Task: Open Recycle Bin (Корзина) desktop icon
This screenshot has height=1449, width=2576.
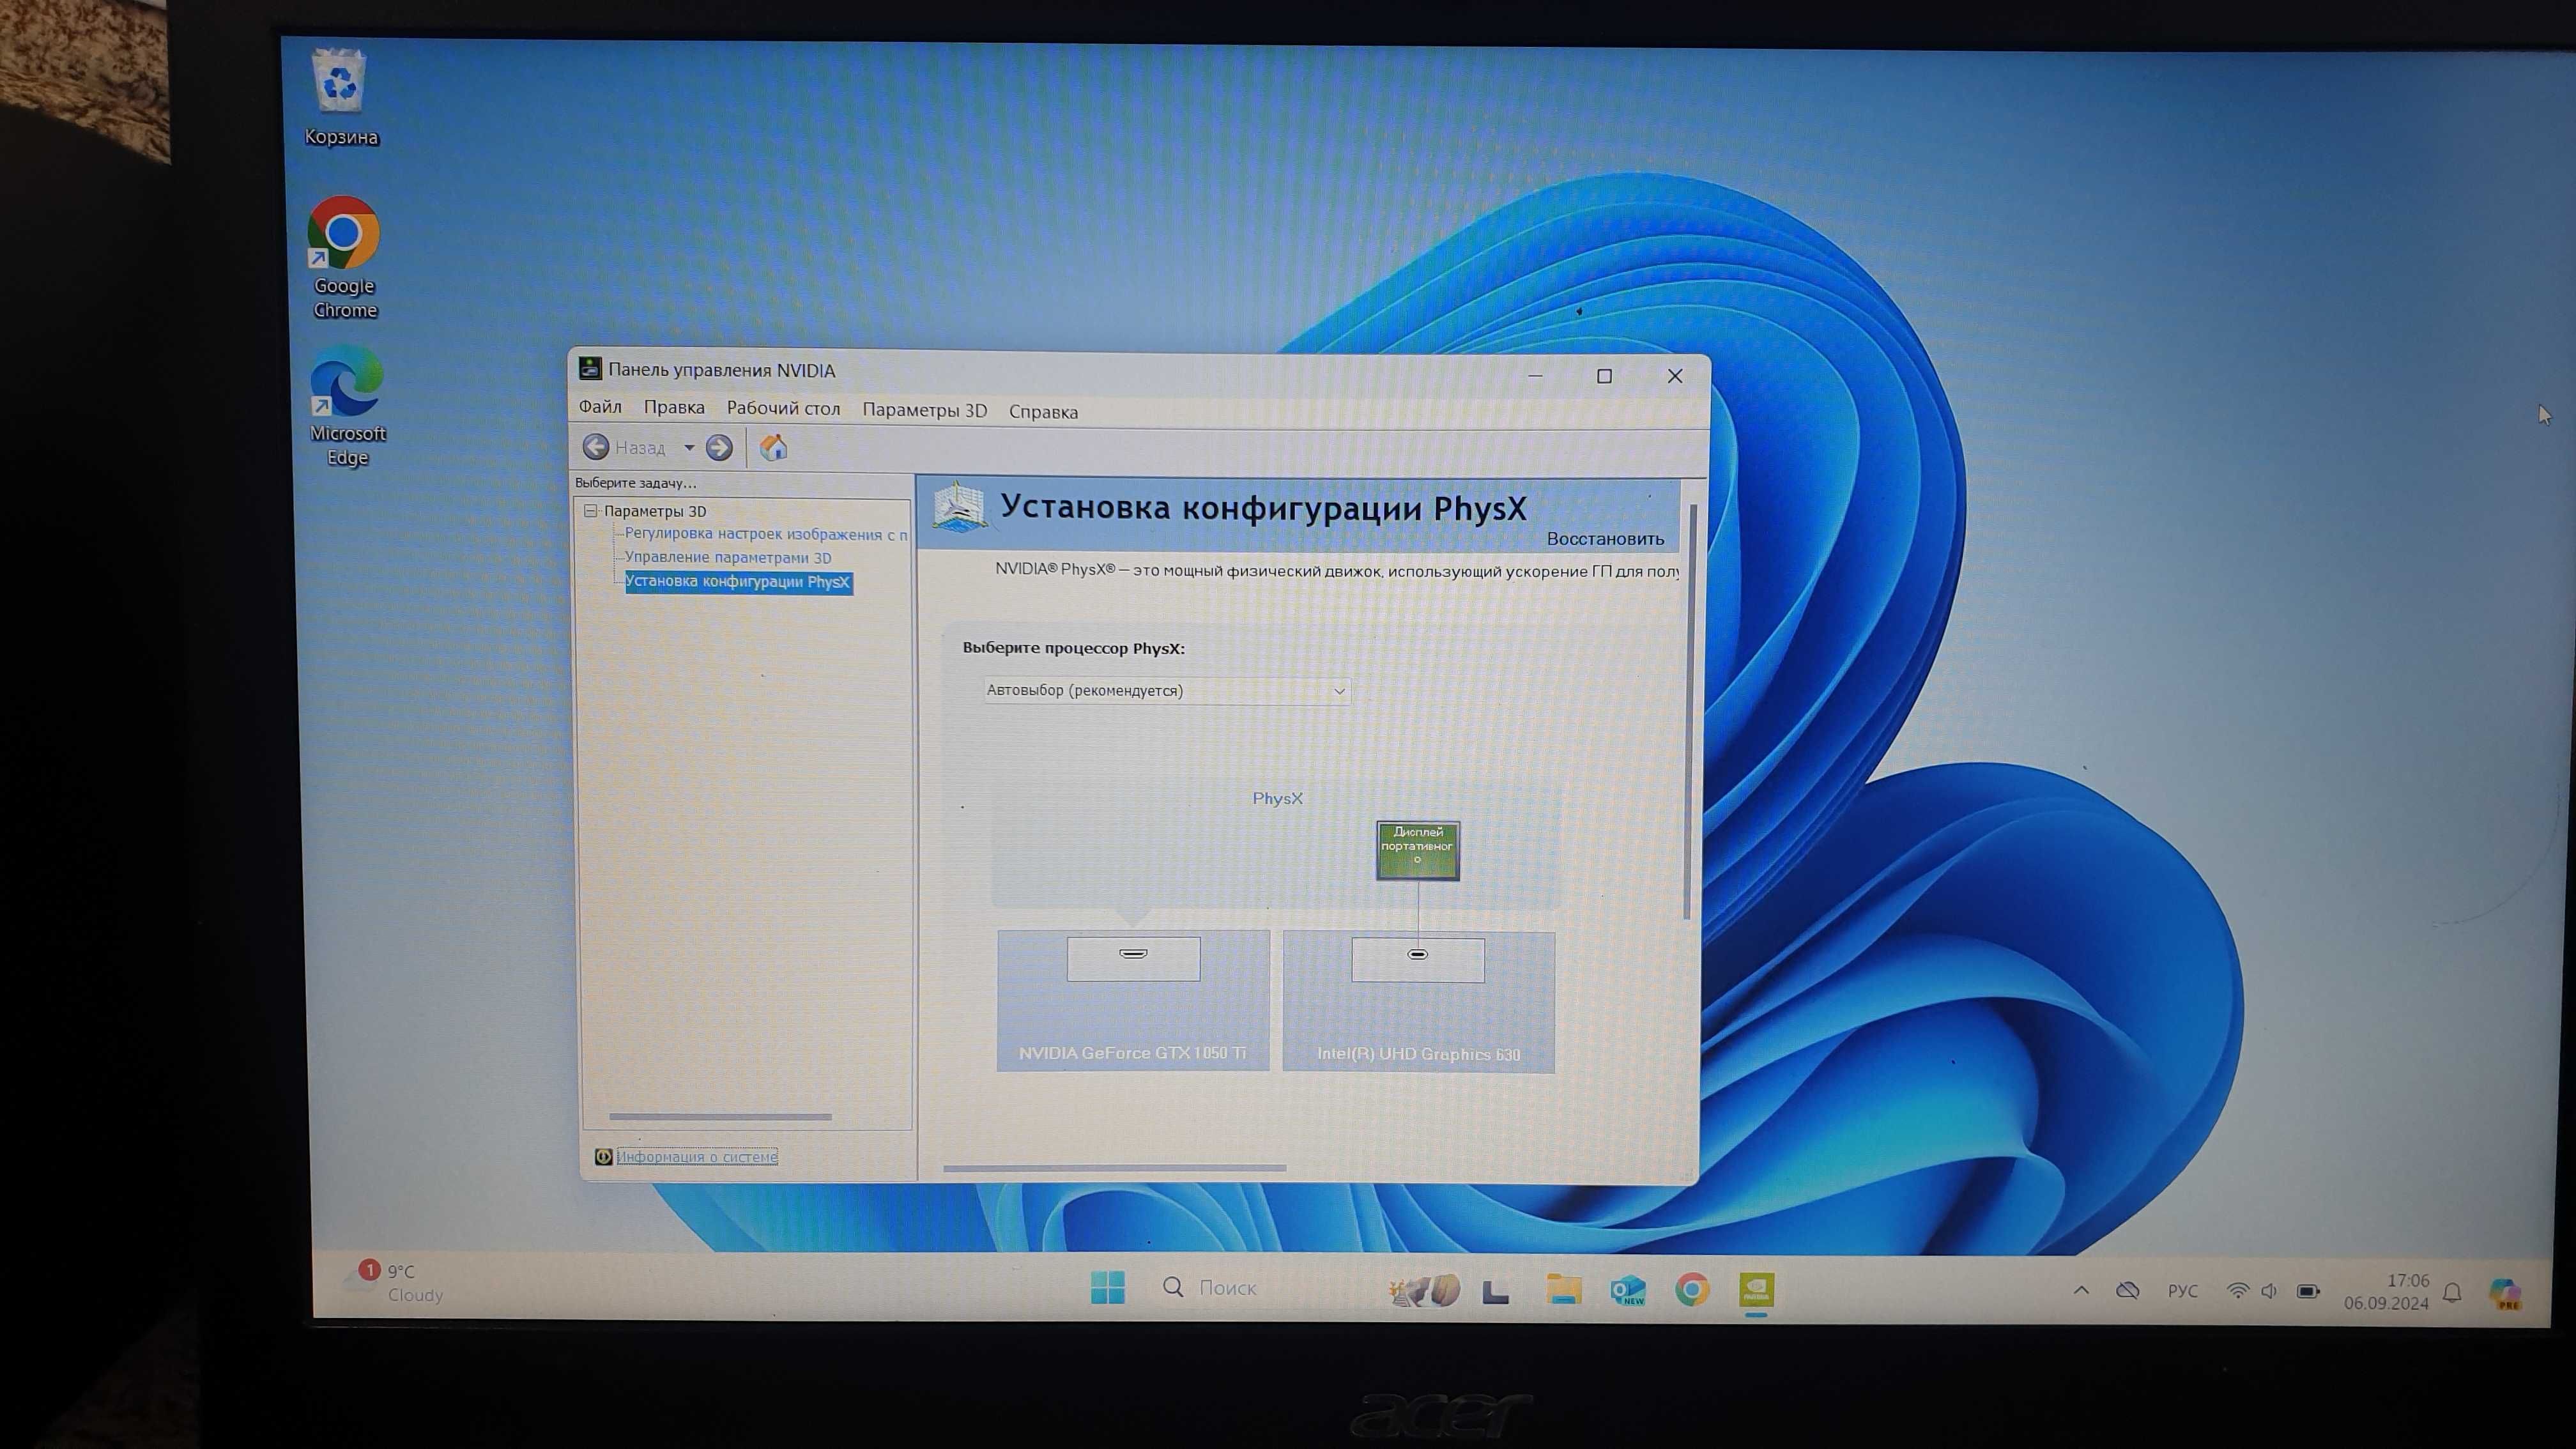Action: [341, 98]
